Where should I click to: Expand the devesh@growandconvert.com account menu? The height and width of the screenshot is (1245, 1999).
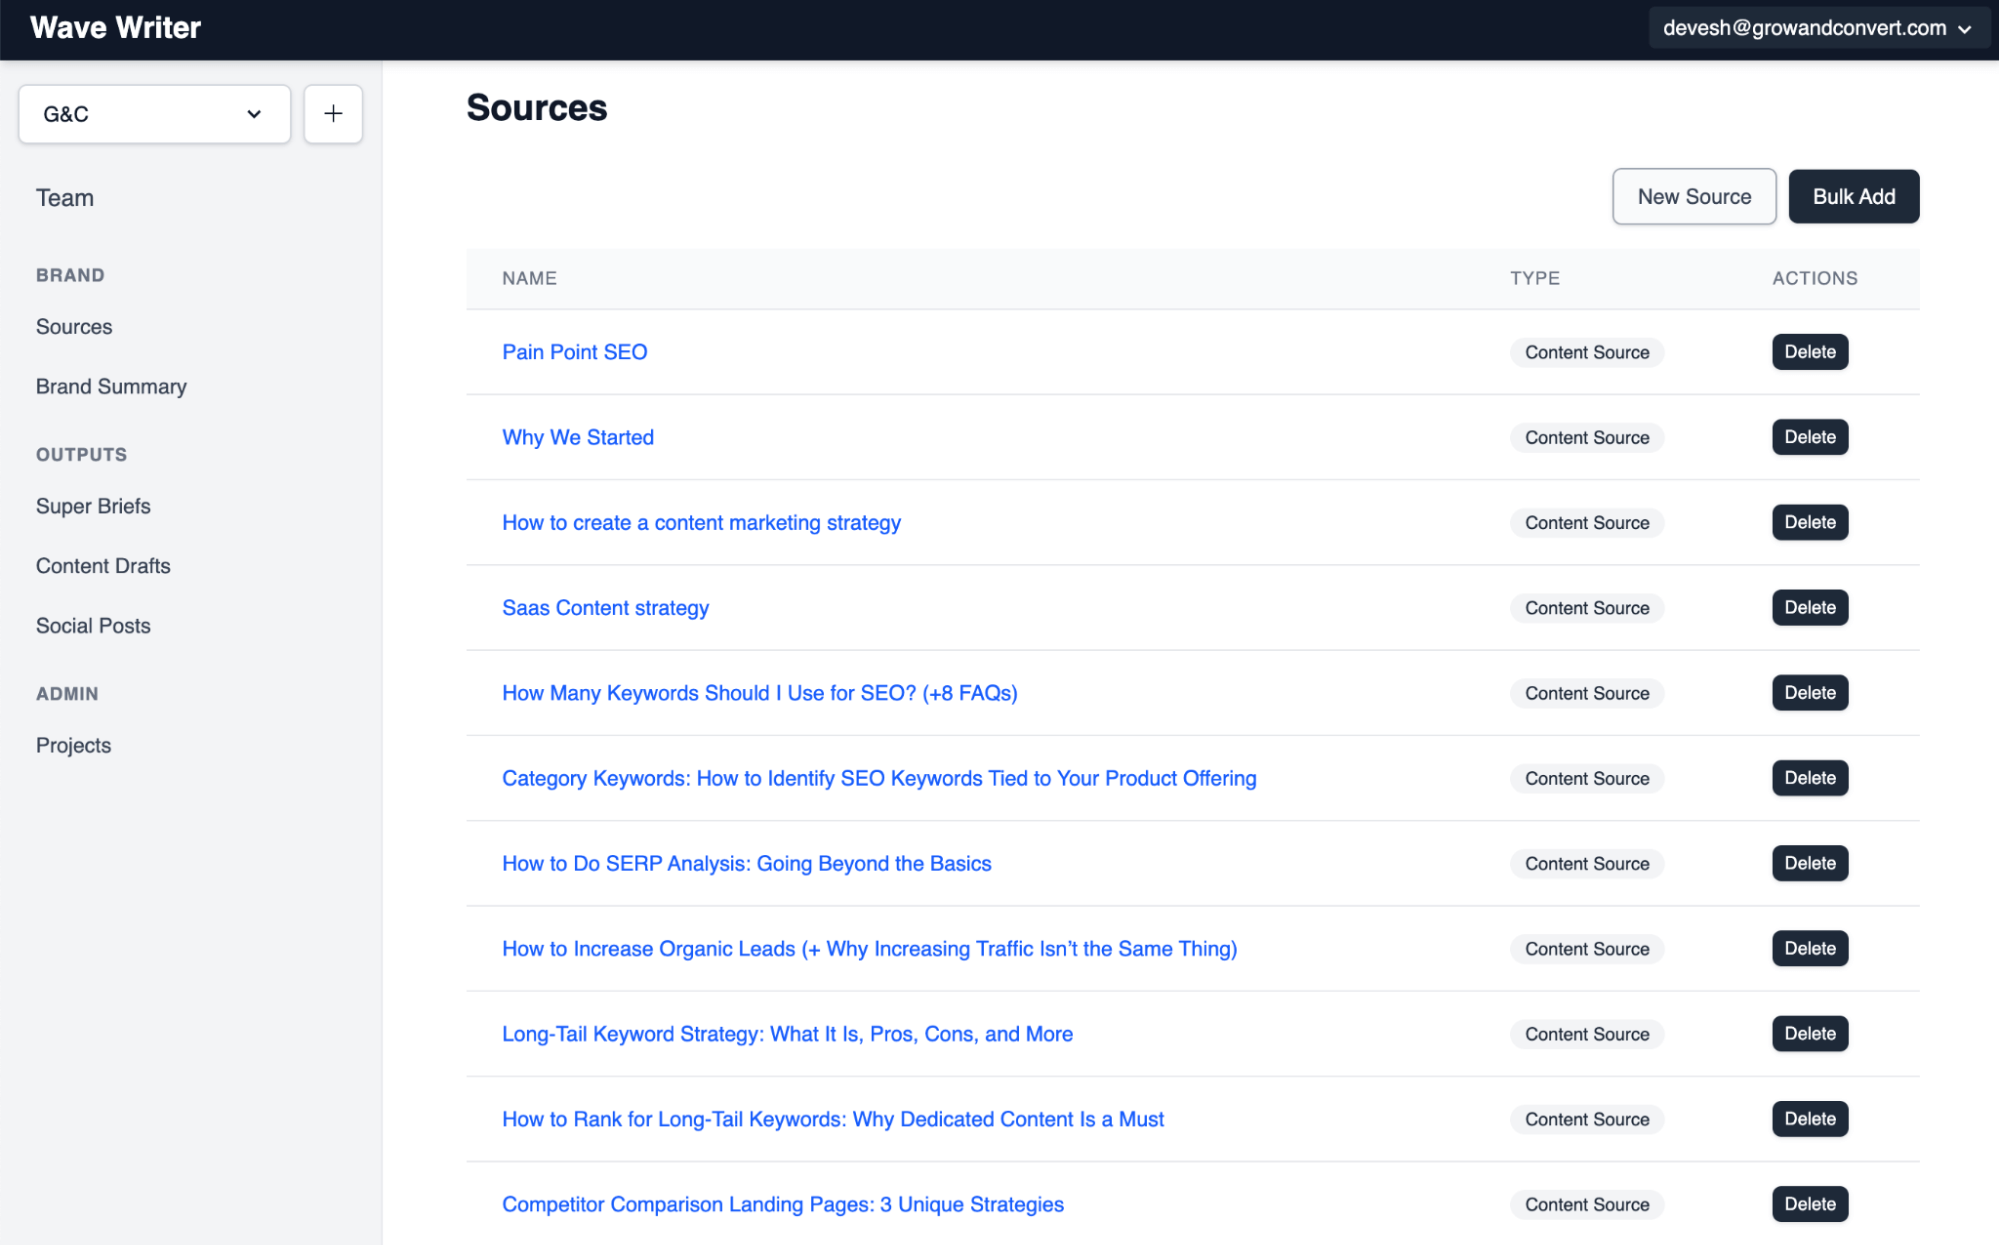(1817, 28)
